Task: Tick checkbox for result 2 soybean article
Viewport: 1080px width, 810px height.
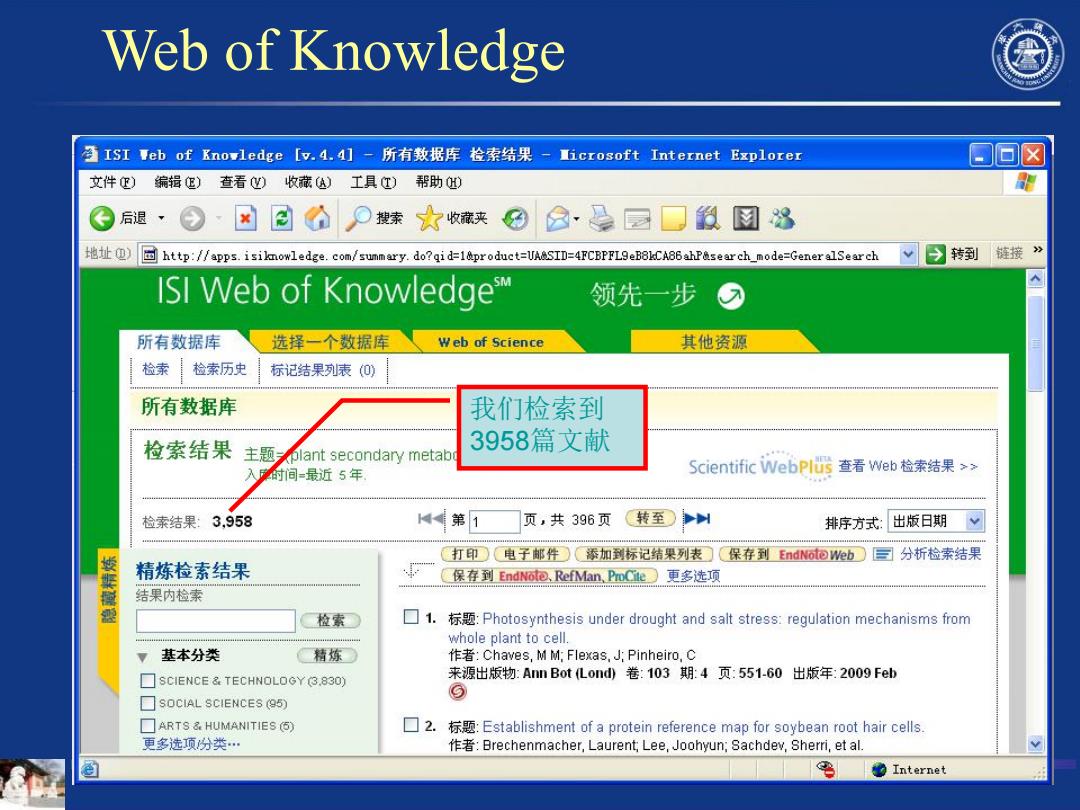Action: [411, 724]
